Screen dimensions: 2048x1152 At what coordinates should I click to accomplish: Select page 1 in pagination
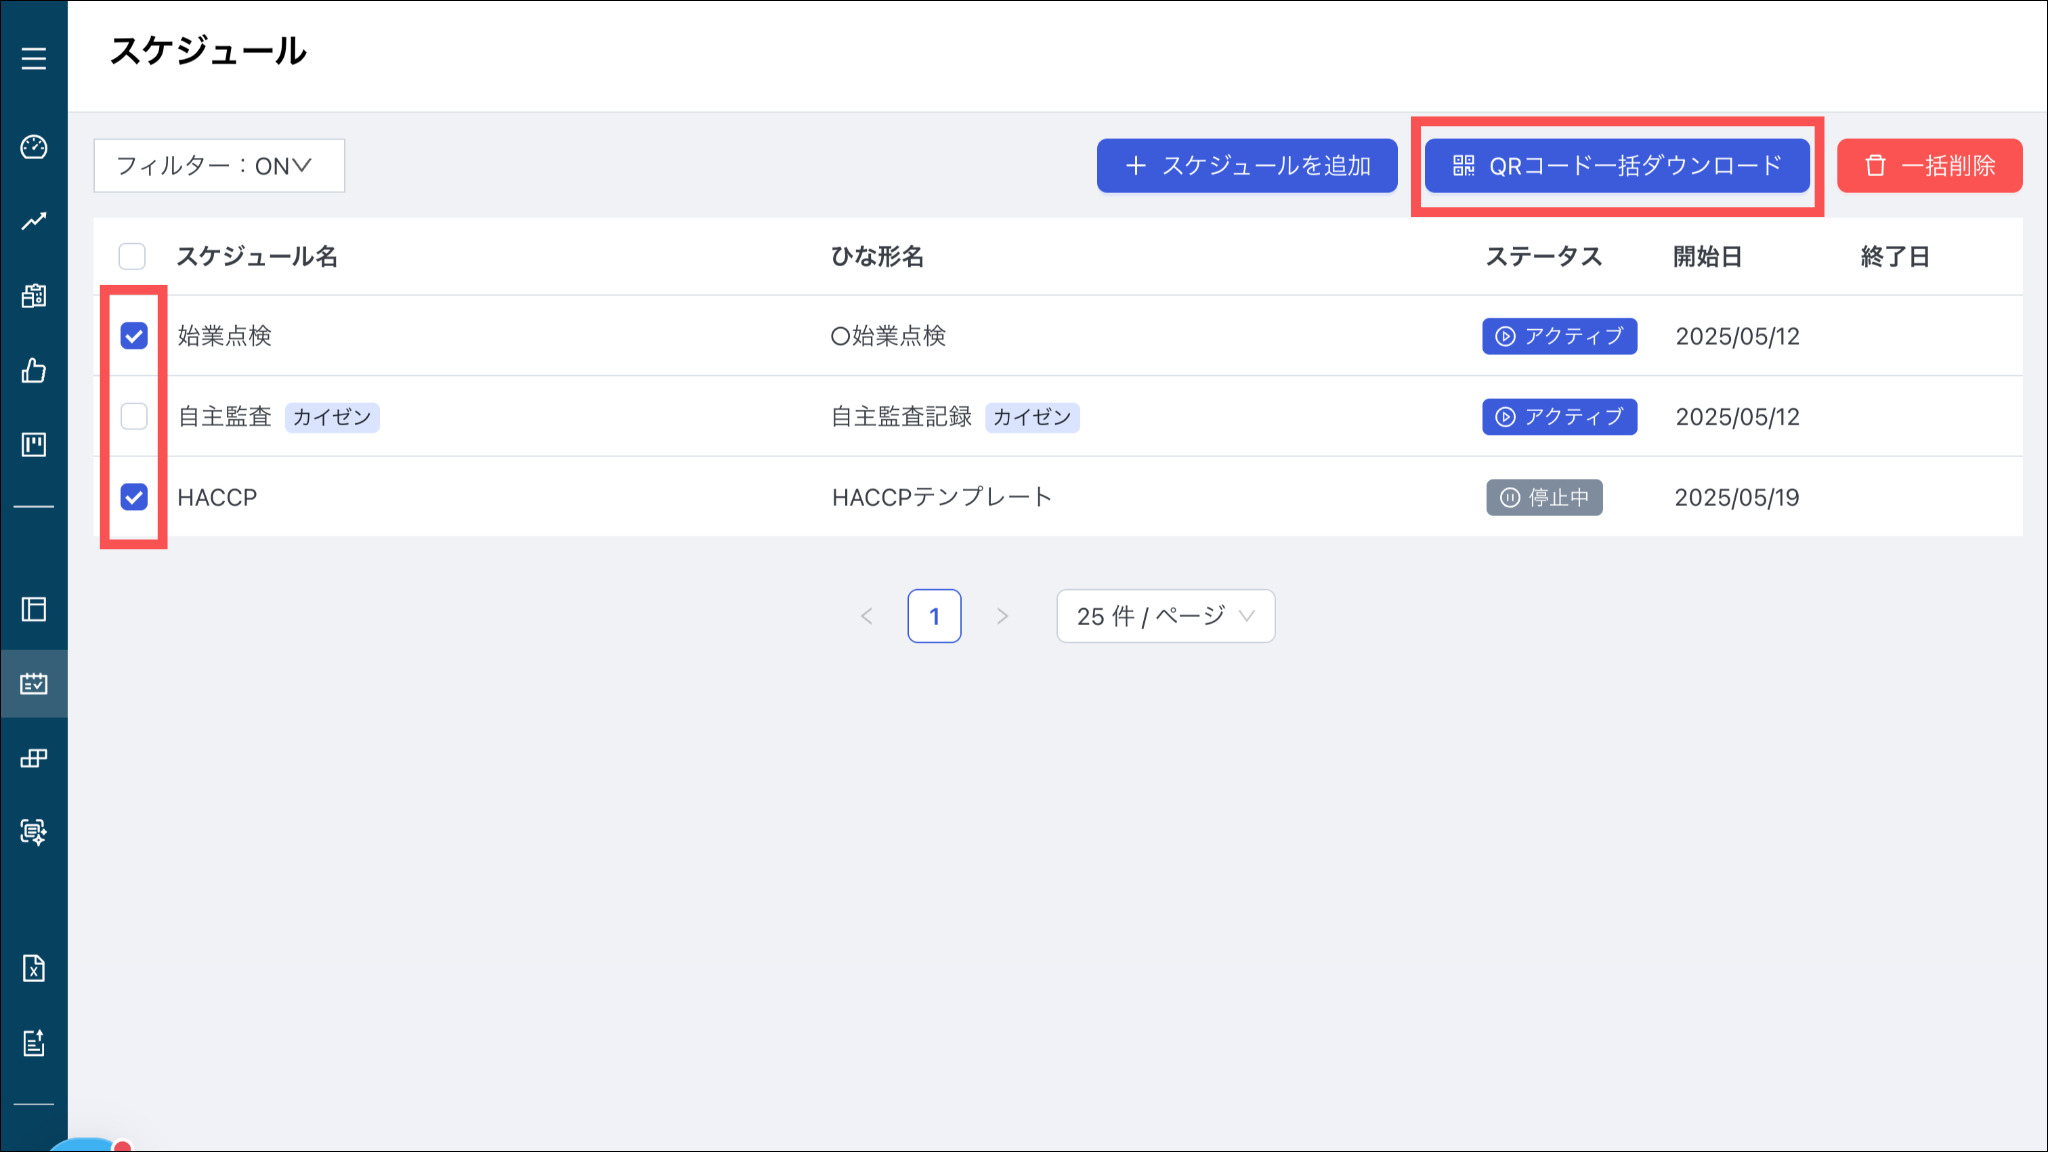(x=934, y=616)
